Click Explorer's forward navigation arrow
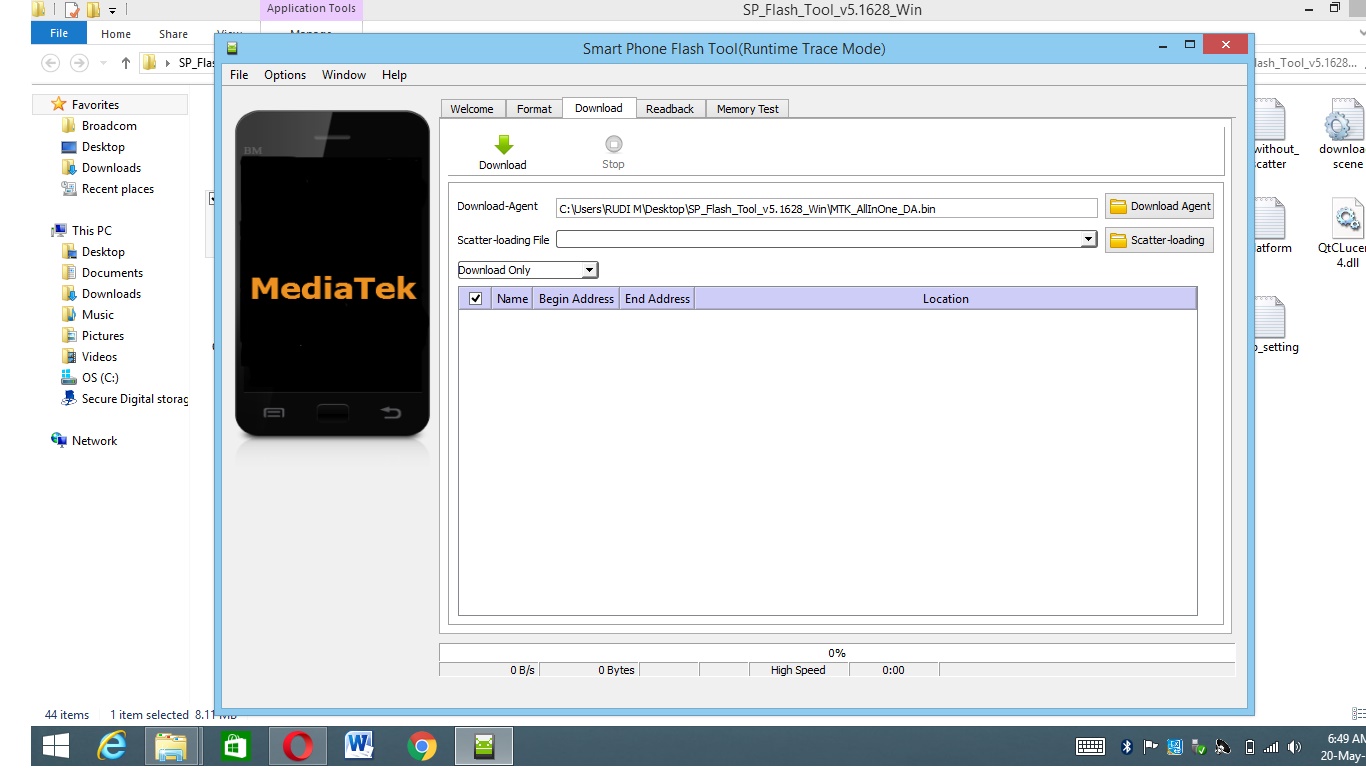The image size is (1366, 768). click(x=79, y=63)
